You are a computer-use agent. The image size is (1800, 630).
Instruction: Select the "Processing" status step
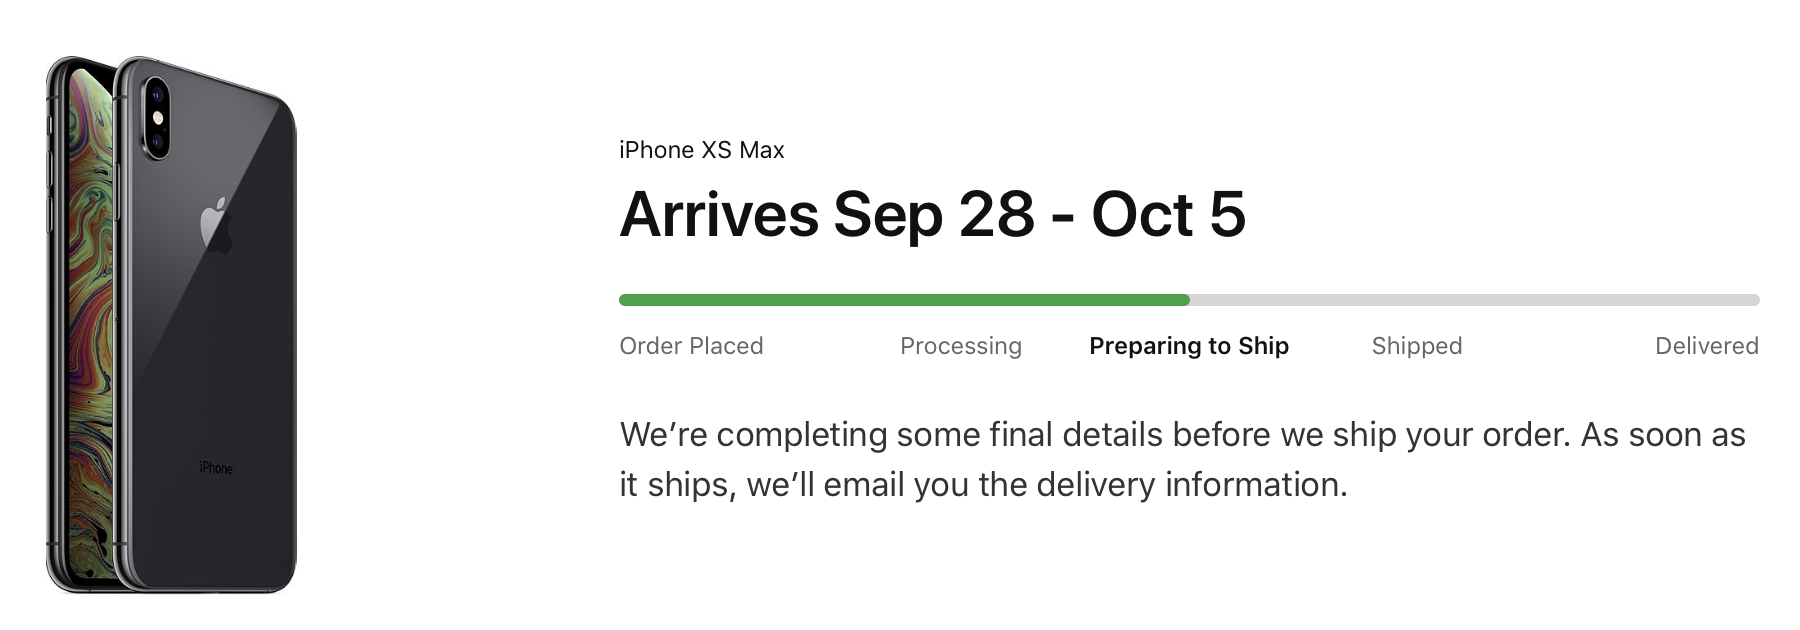[960, 346]
